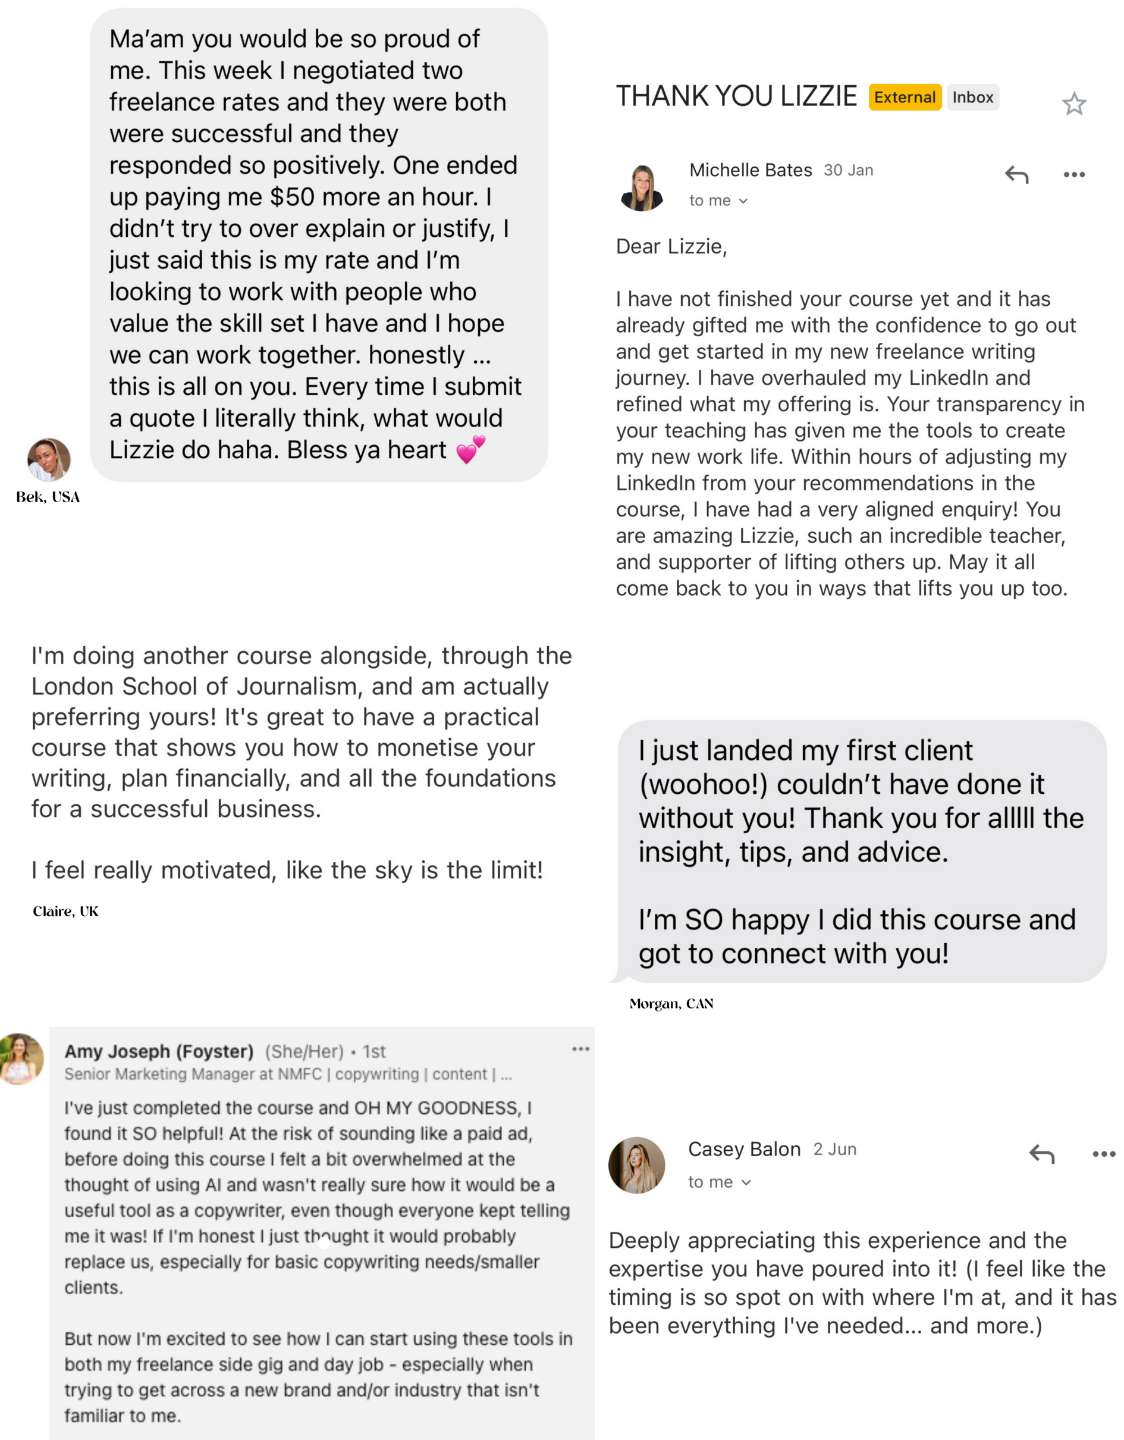Reply to Casey Balon's email

(1042, 1154)
